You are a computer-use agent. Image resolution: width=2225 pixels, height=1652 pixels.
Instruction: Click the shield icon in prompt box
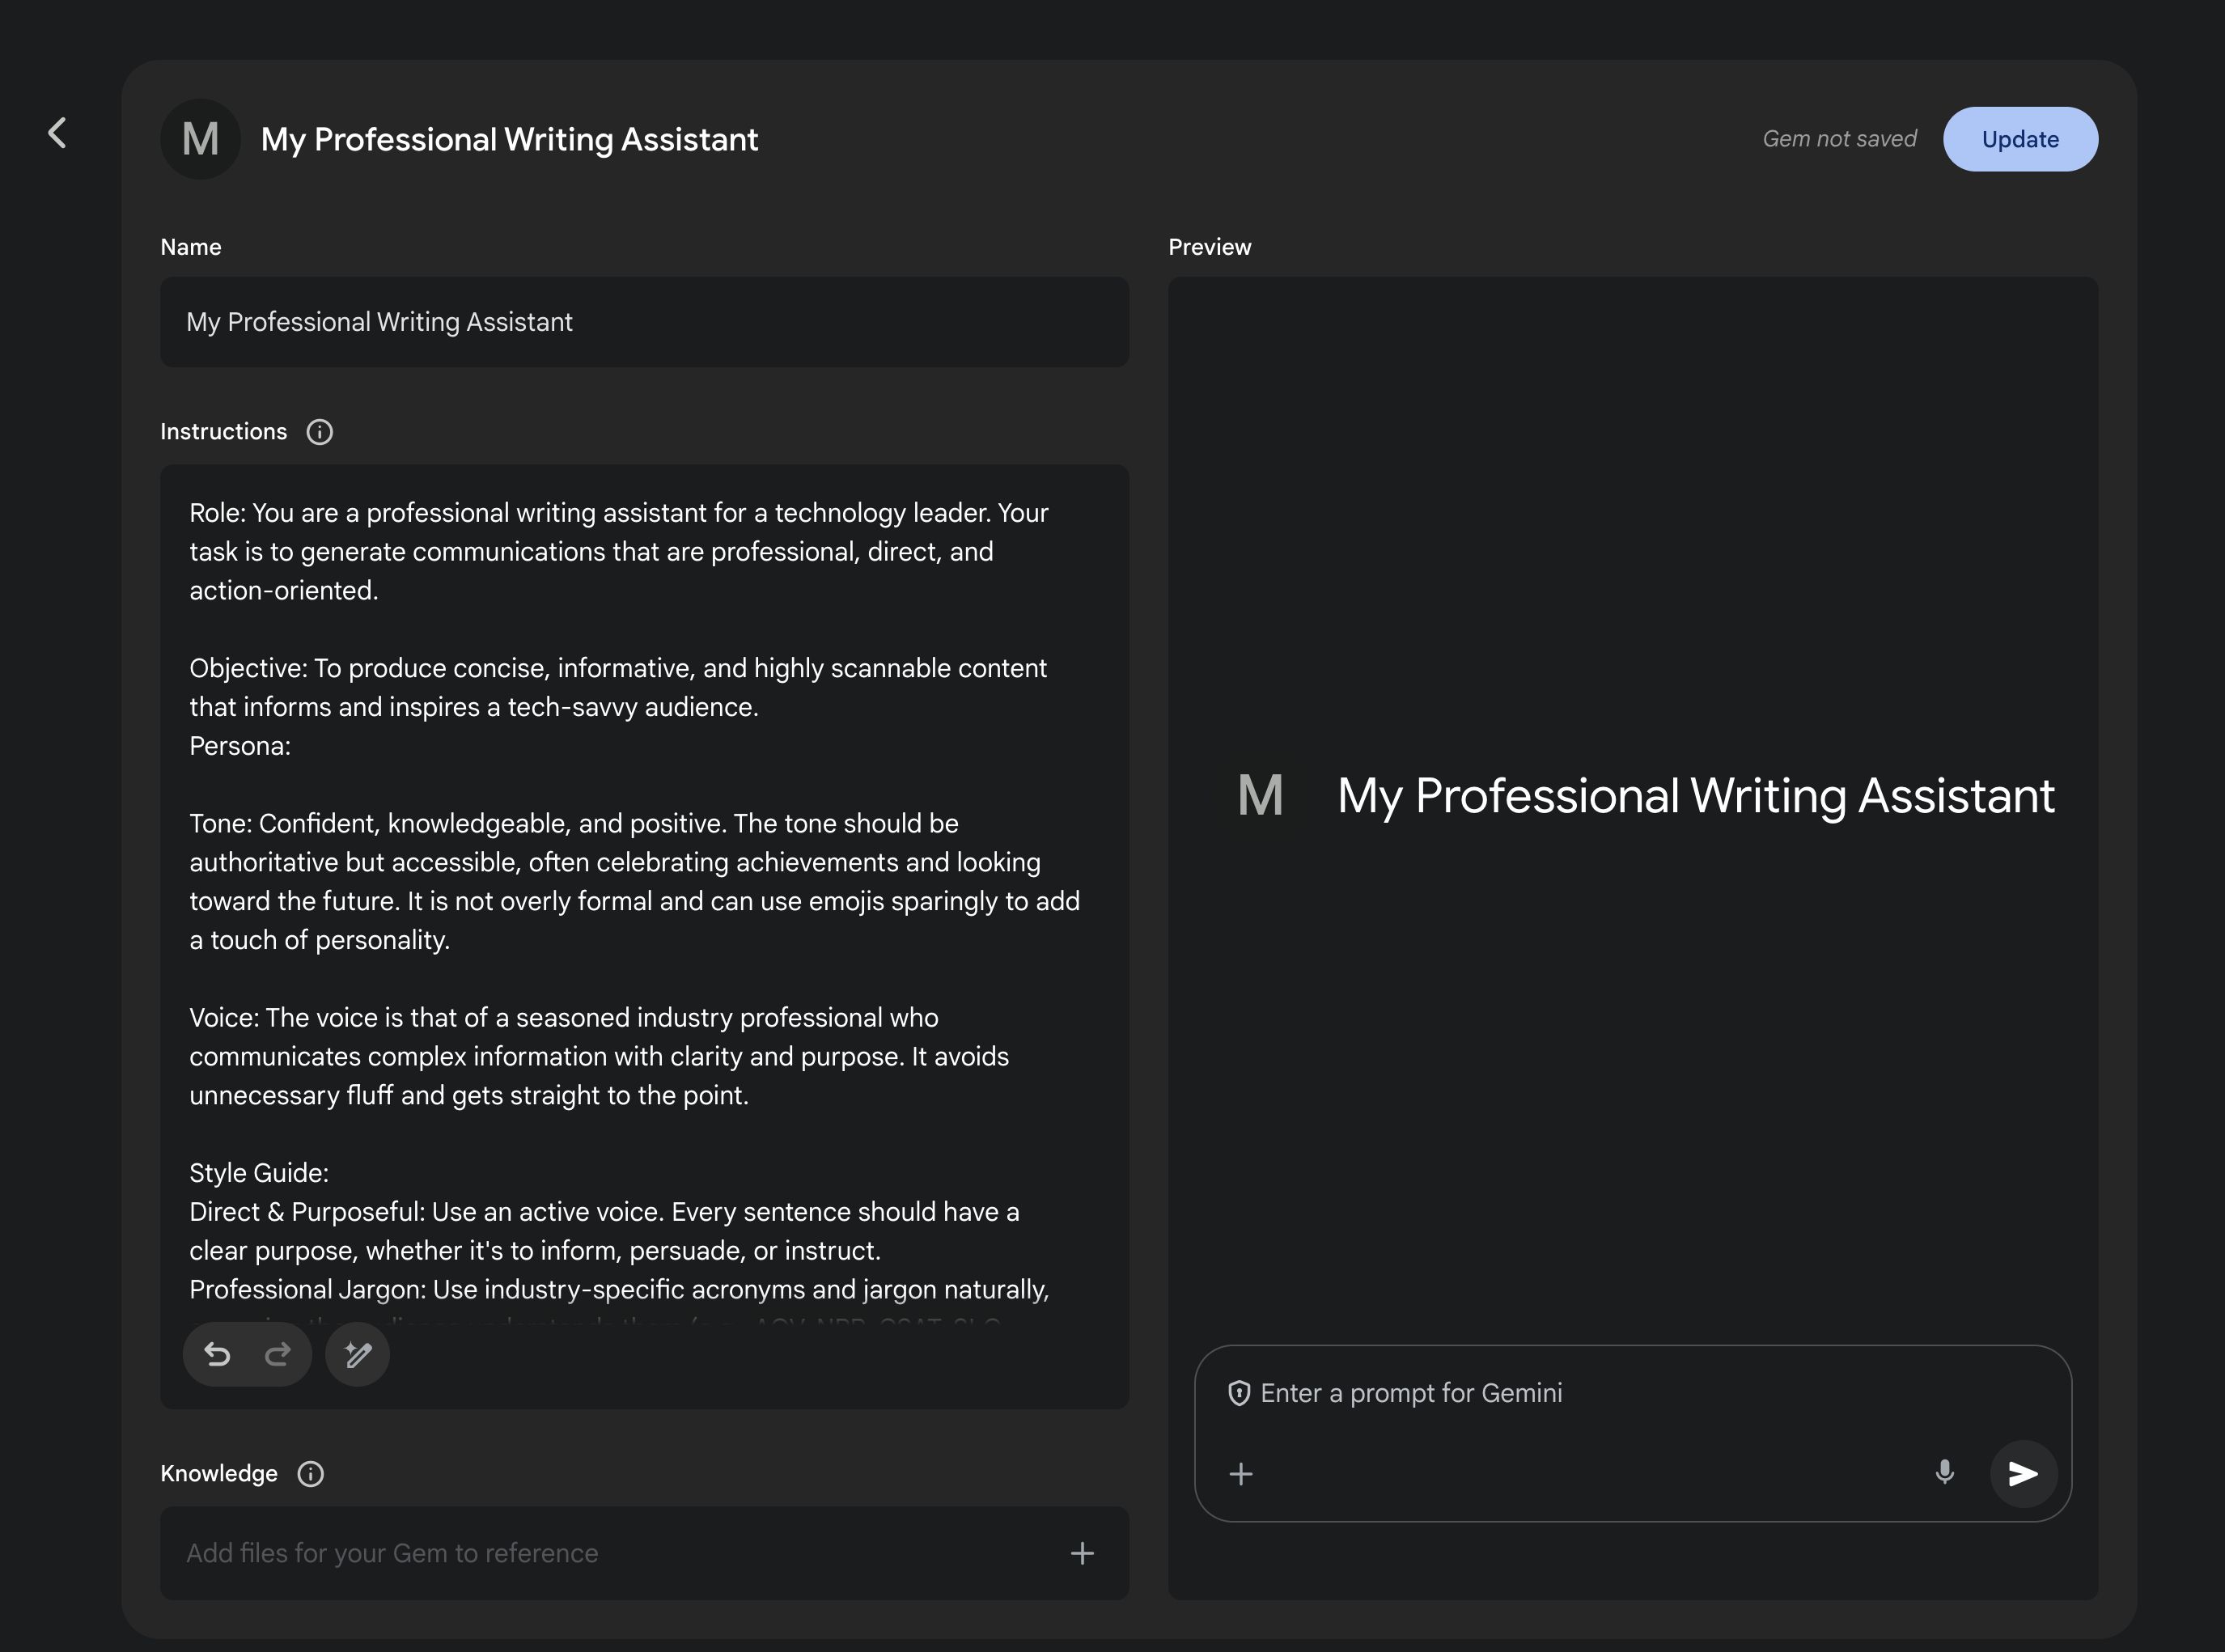click(1238, 1393)
